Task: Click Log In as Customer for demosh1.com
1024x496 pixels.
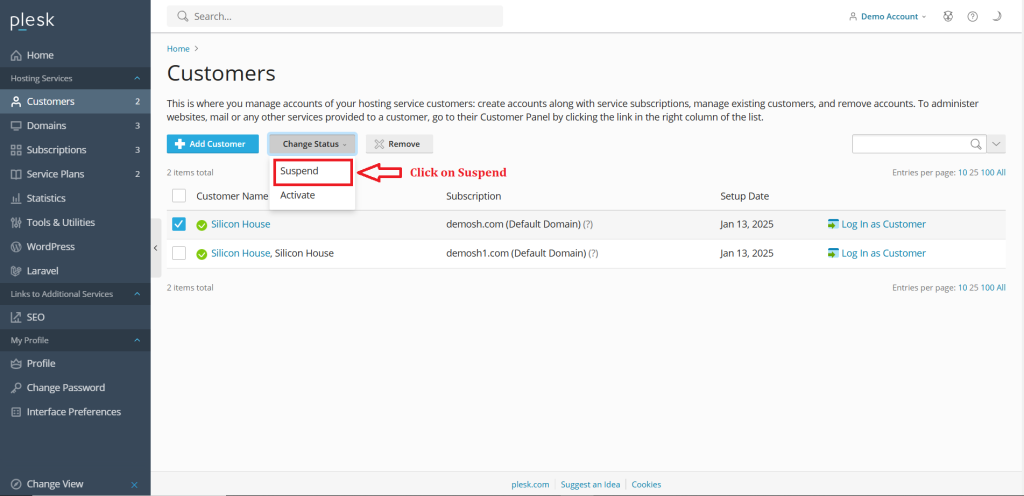Action: point(884,253)
